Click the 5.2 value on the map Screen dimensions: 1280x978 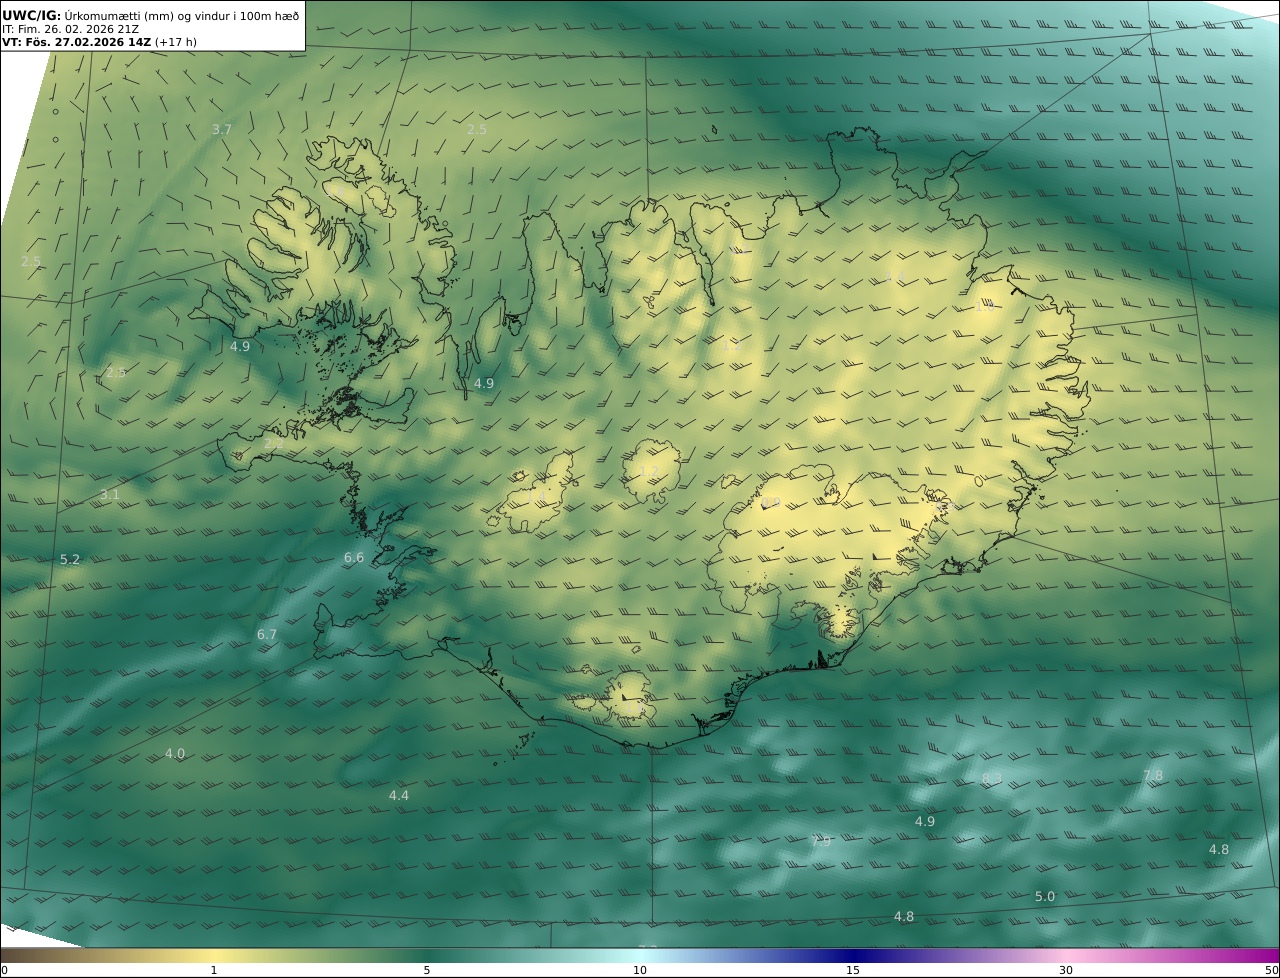[x=70, y=559]
